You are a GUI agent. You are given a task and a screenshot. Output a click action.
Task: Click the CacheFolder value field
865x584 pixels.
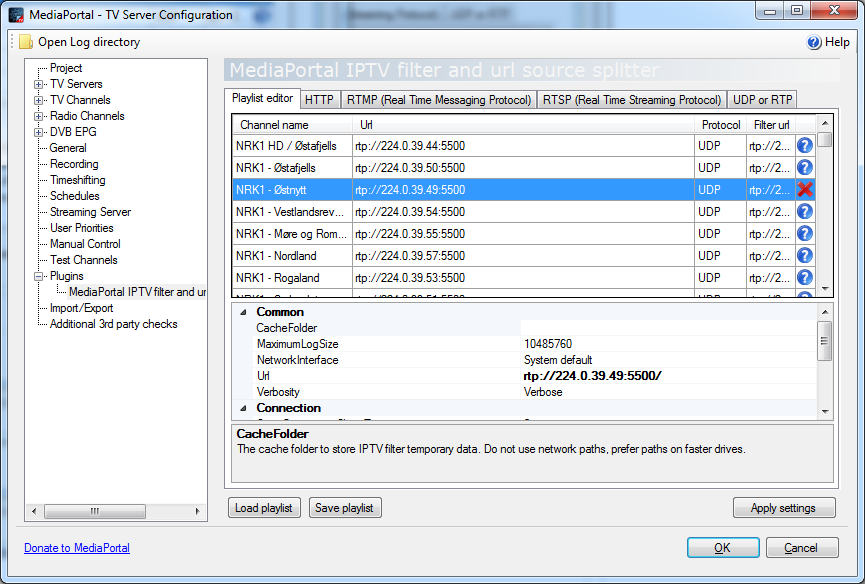point(668,328)
